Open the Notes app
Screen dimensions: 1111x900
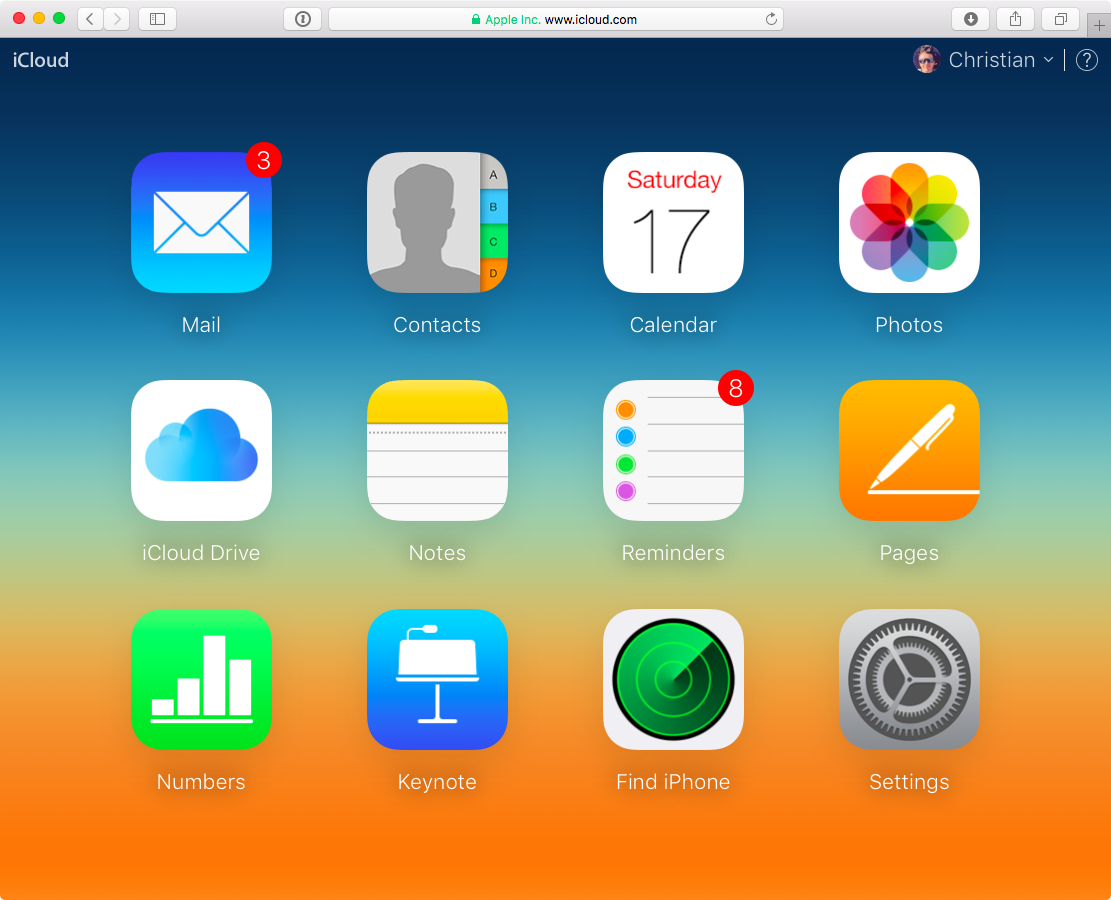click(437, 451)
